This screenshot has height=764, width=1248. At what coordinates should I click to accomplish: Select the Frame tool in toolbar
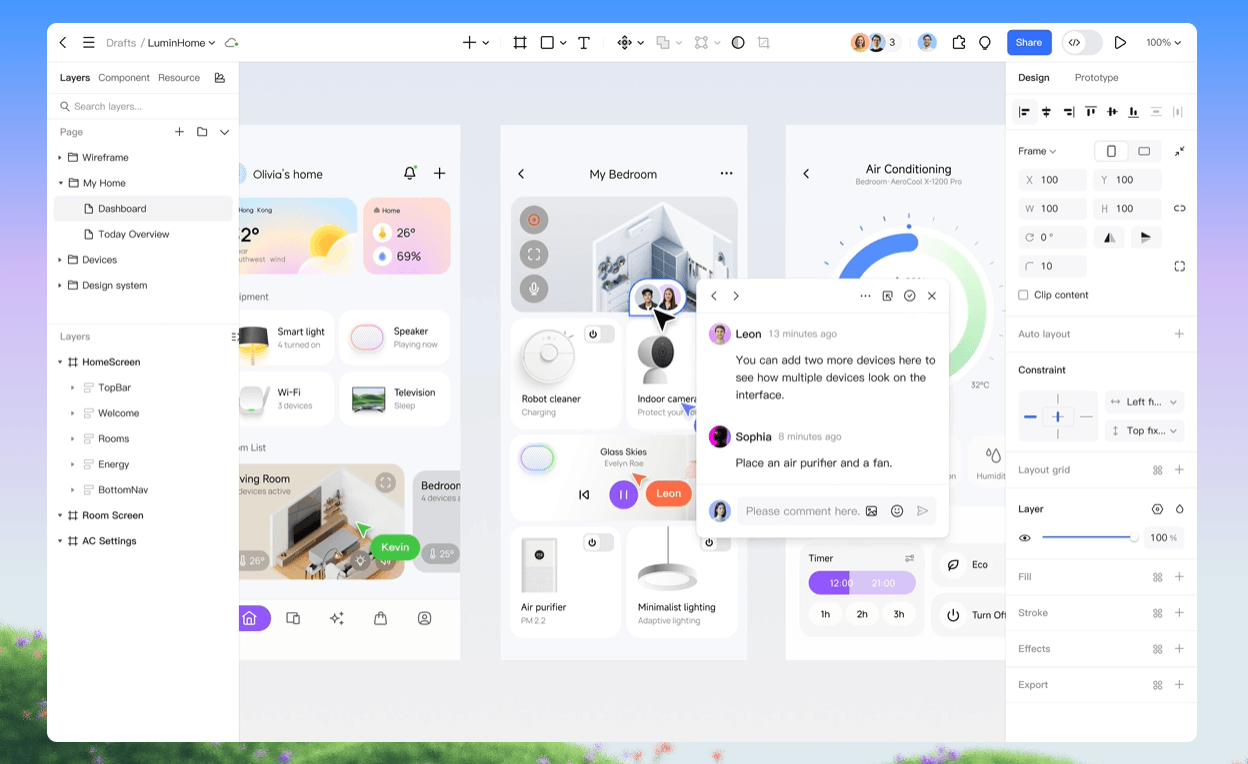pos(520,43)
